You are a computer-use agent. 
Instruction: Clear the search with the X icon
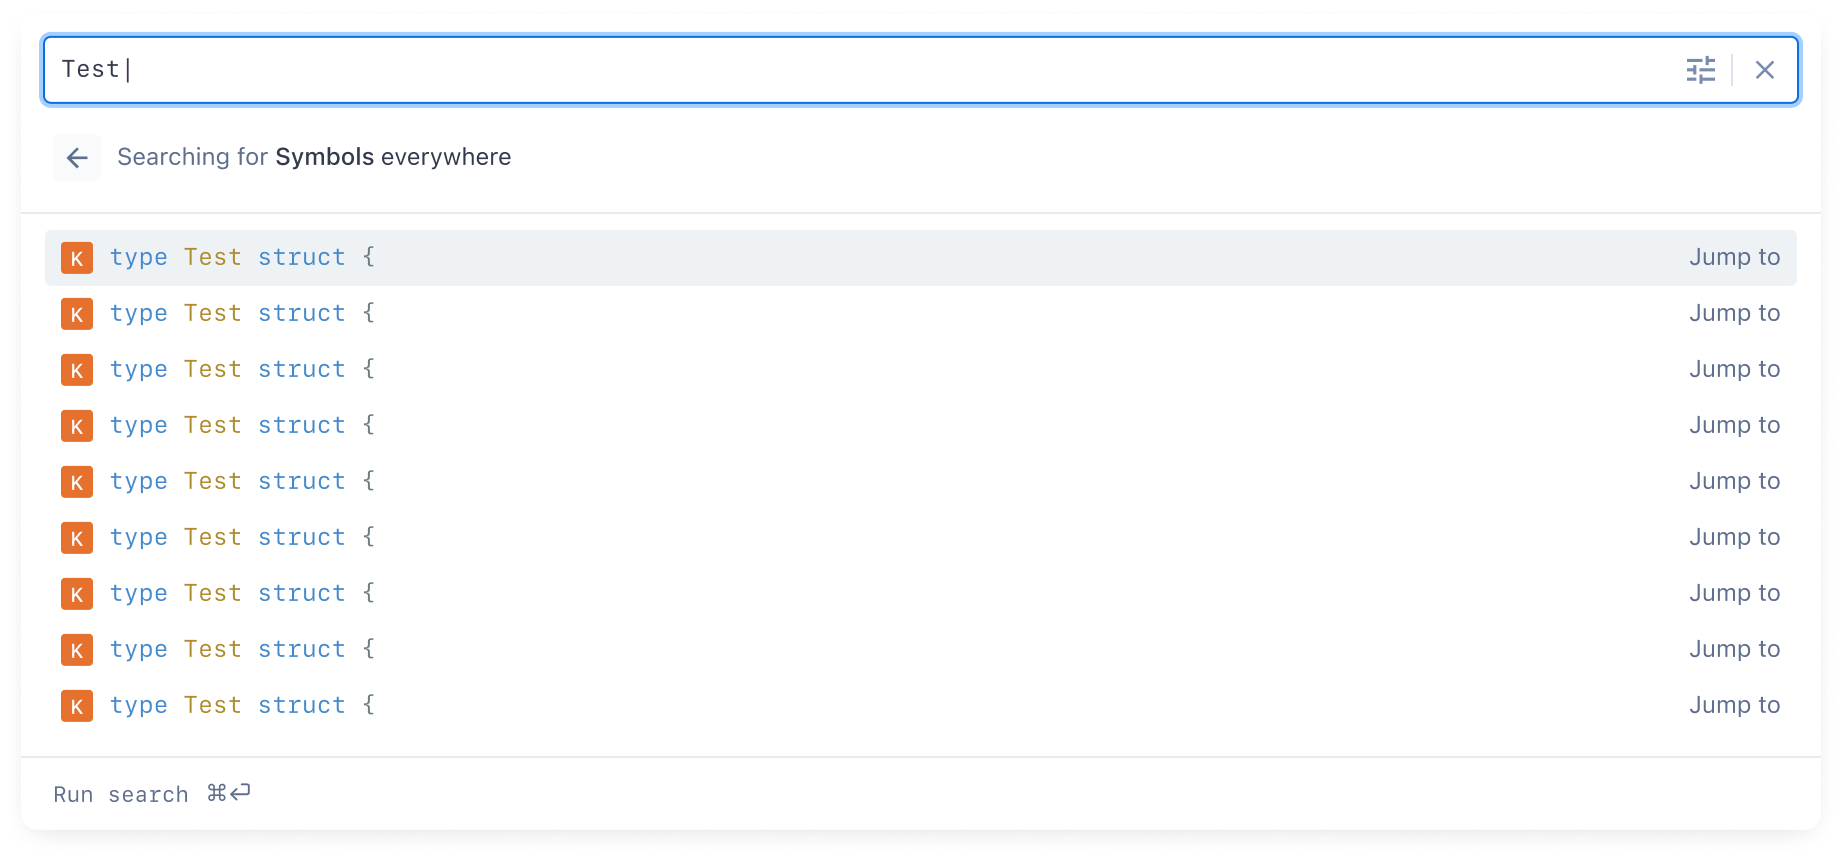click(1765, 70)
